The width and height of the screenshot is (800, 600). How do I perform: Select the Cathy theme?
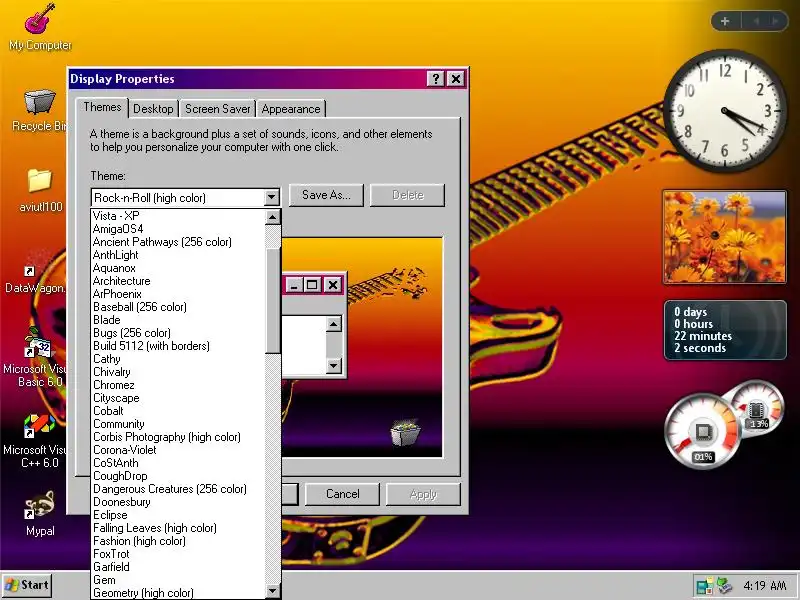[x=179, y=359]
